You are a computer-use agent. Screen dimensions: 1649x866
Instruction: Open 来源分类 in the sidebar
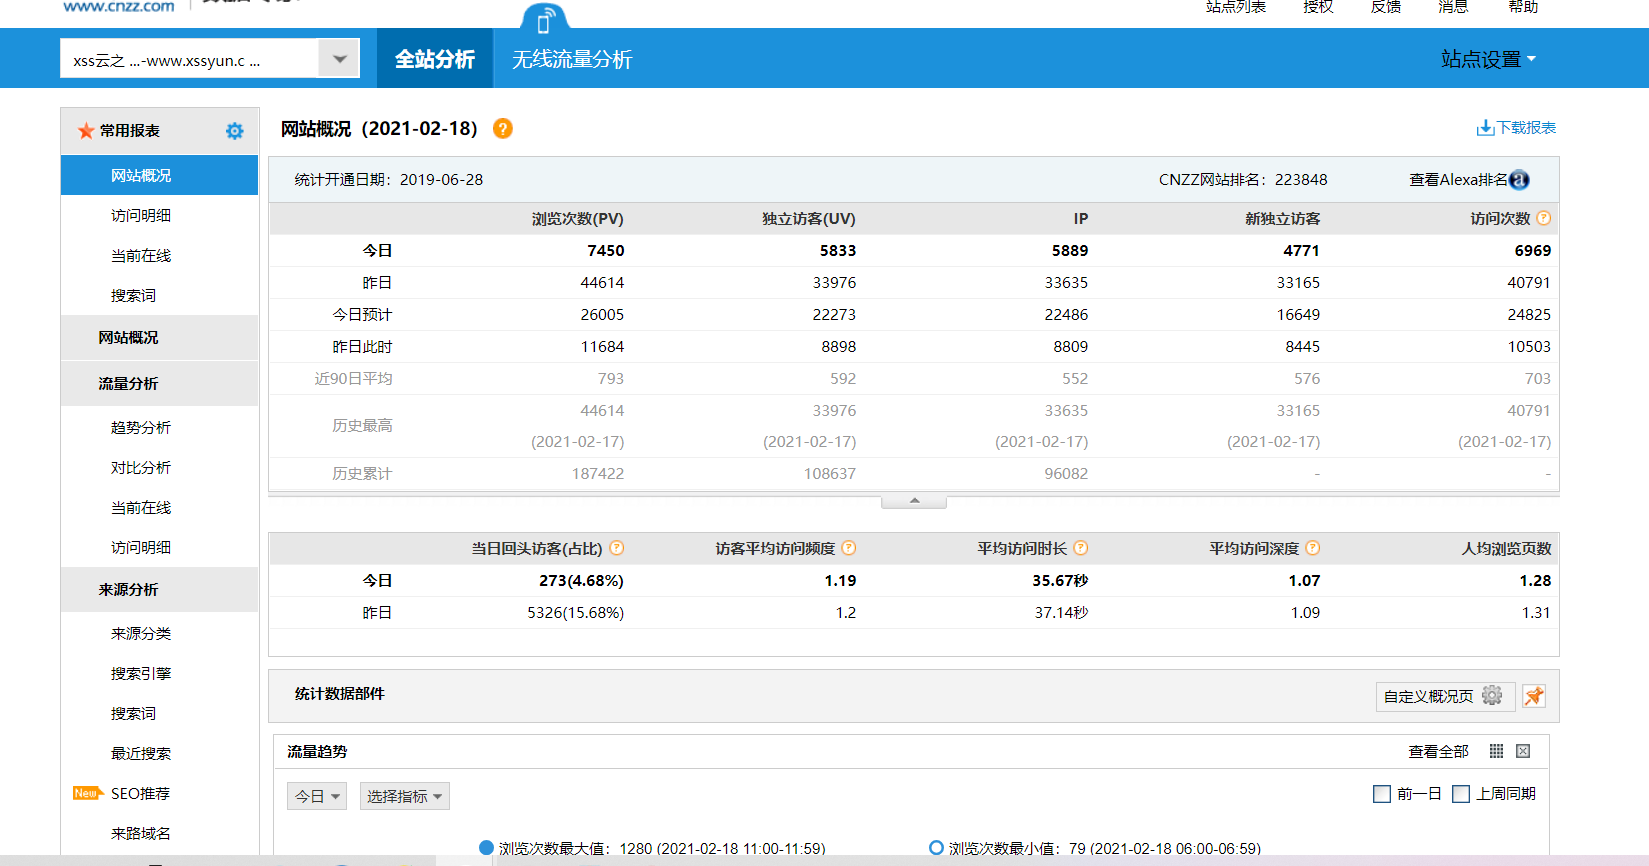tap(141, 634)
